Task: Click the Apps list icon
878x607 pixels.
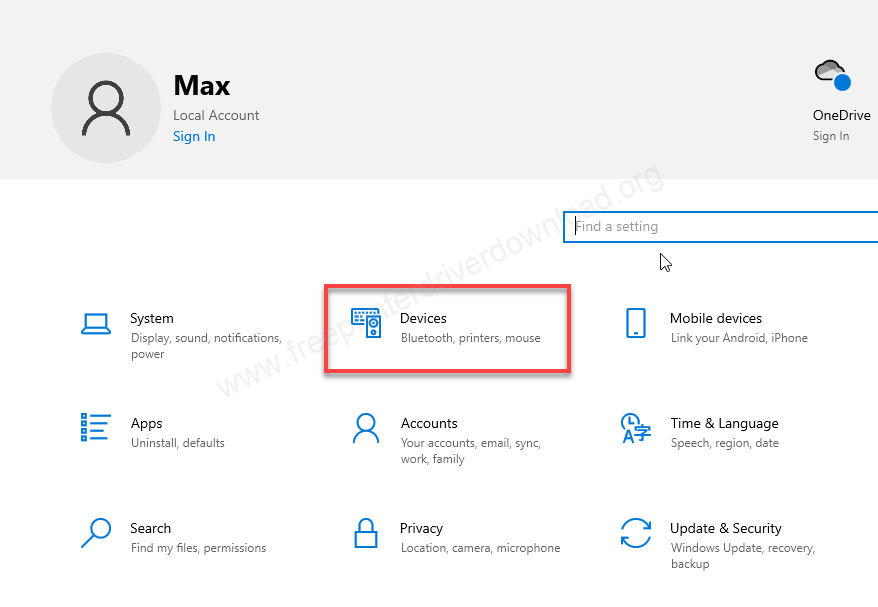Action: pos(95,427)
